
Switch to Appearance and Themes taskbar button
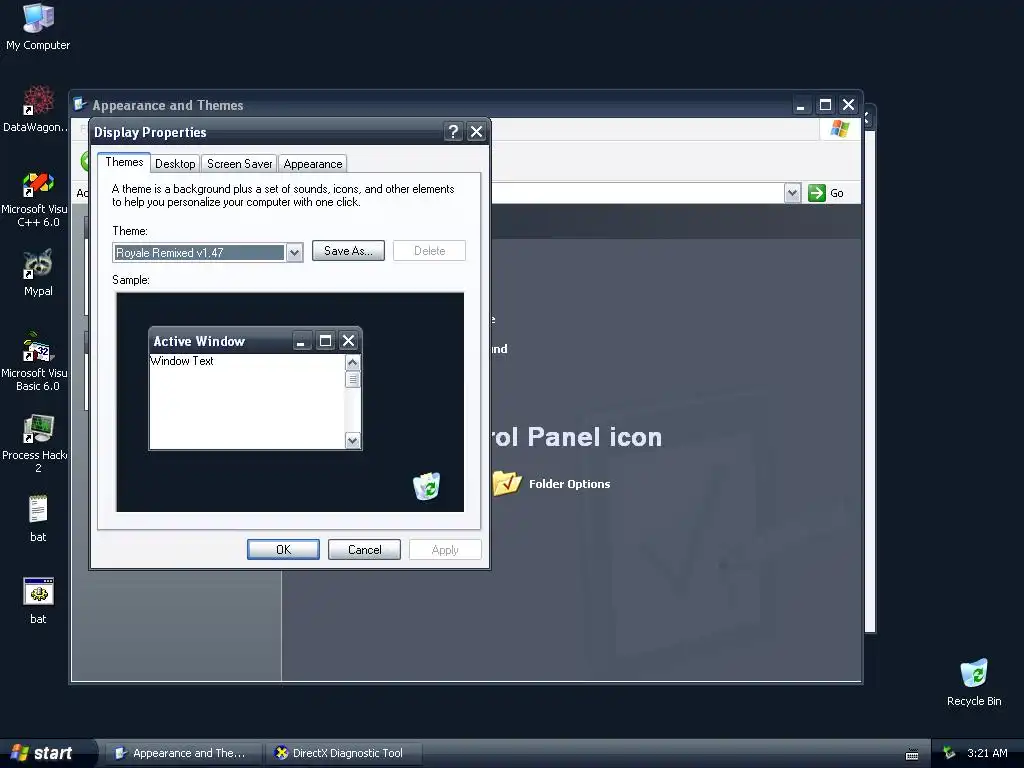[x=183, y=753]
